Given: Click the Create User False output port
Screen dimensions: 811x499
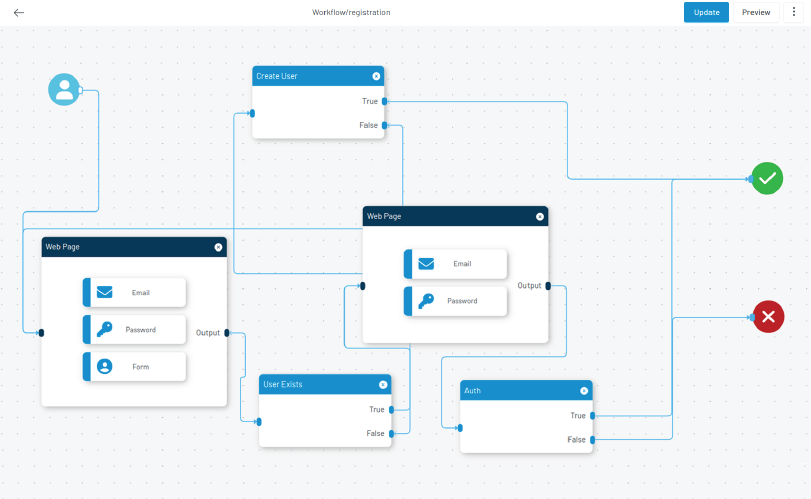Looking at the screenshot, I should (x=384, y=125).
